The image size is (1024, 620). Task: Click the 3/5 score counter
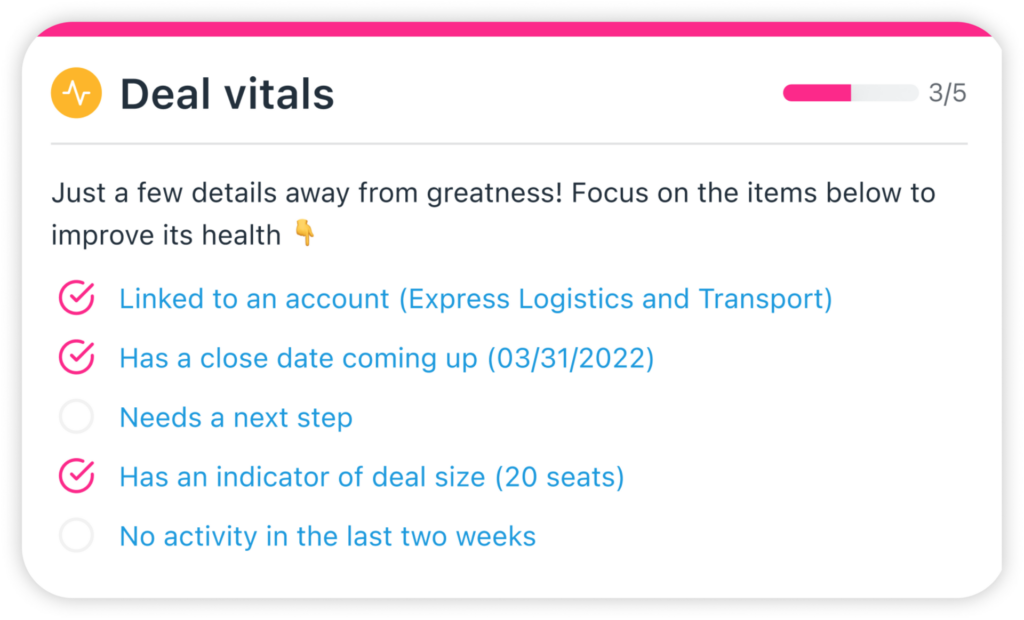(x=948, y=93)
